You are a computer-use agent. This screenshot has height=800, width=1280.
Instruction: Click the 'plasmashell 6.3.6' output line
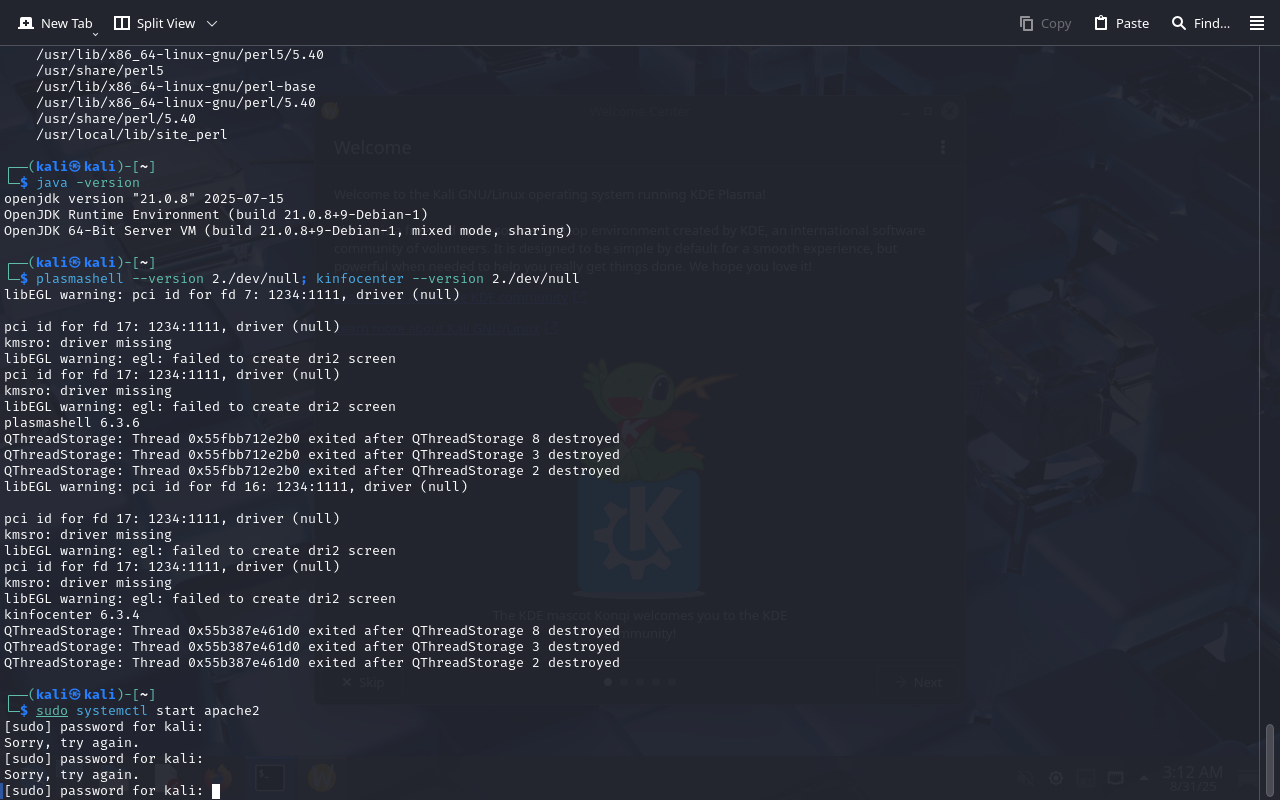coord(72,423)
